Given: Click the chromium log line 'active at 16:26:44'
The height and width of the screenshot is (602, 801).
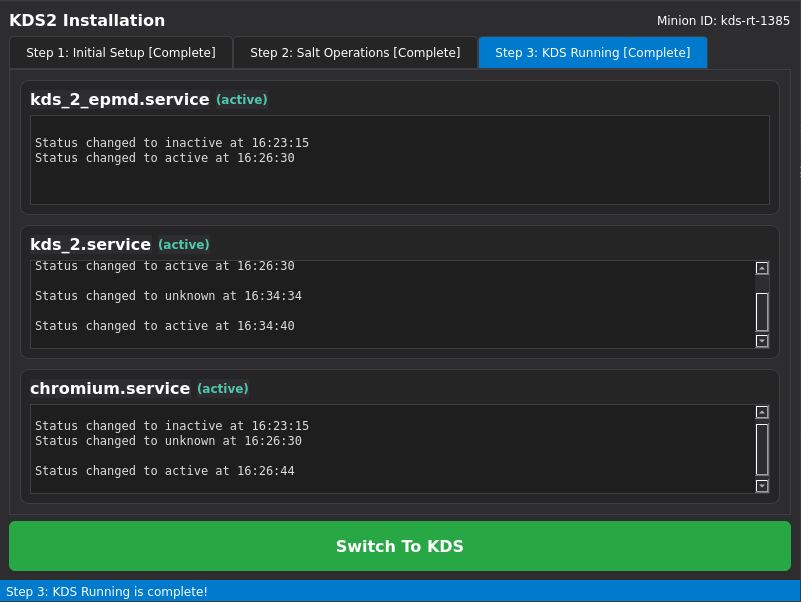Looking at the screenshot, I should point(165,471).
